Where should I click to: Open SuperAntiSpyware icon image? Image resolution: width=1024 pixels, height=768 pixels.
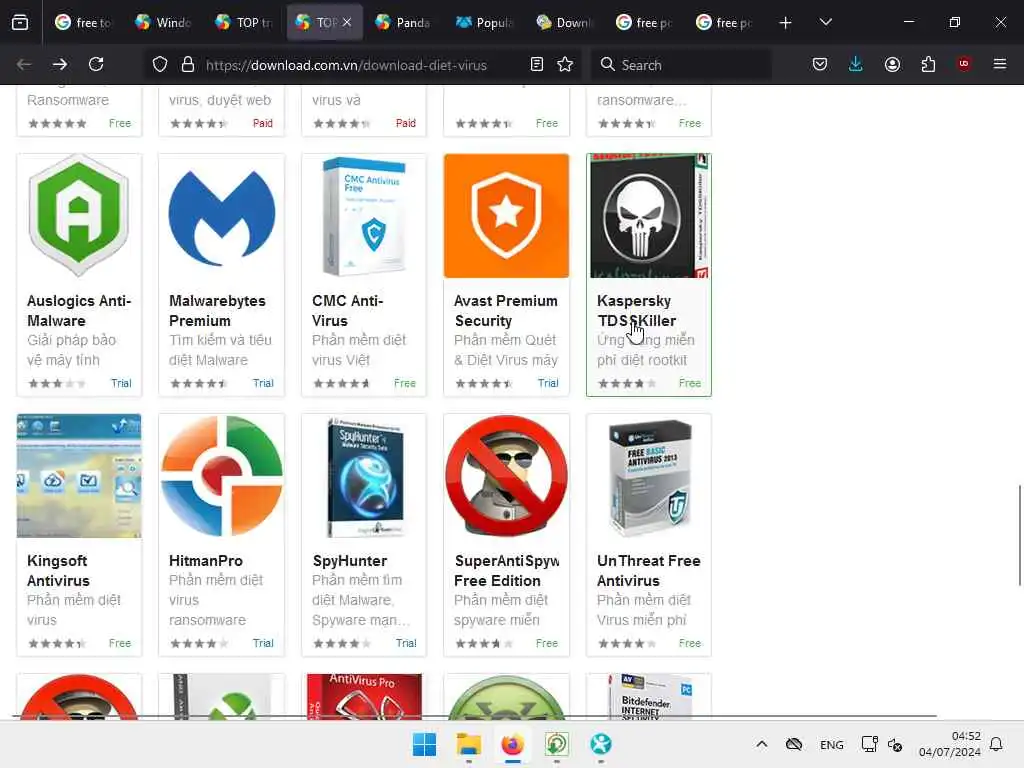[506, 476]
